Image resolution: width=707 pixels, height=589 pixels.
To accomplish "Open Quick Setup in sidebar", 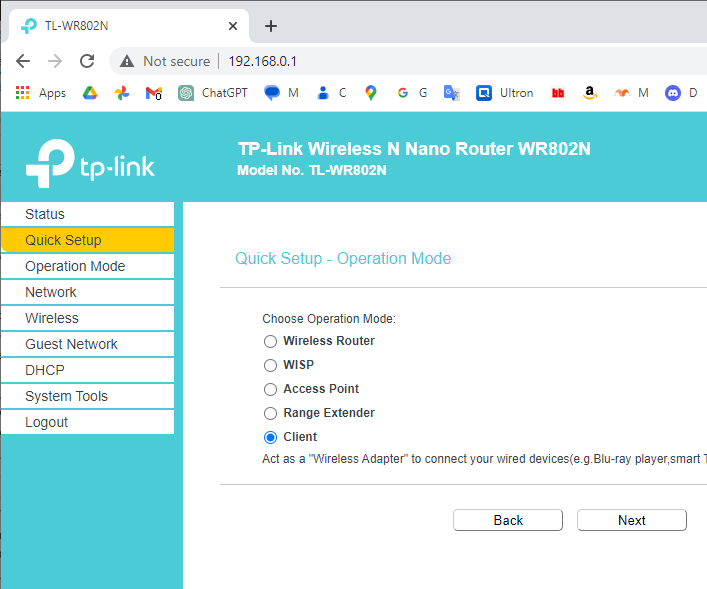I will click(88, 240).
